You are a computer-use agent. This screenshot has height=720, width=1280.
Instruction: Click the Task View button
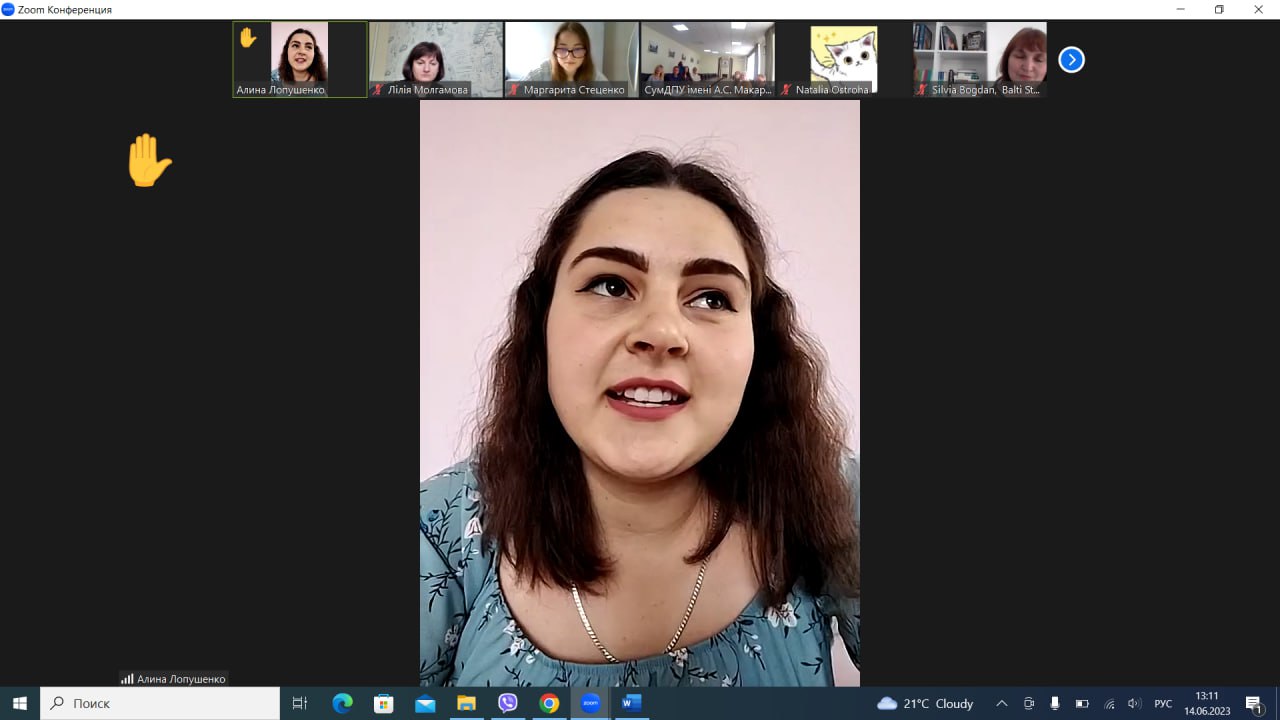click(300, 703)
